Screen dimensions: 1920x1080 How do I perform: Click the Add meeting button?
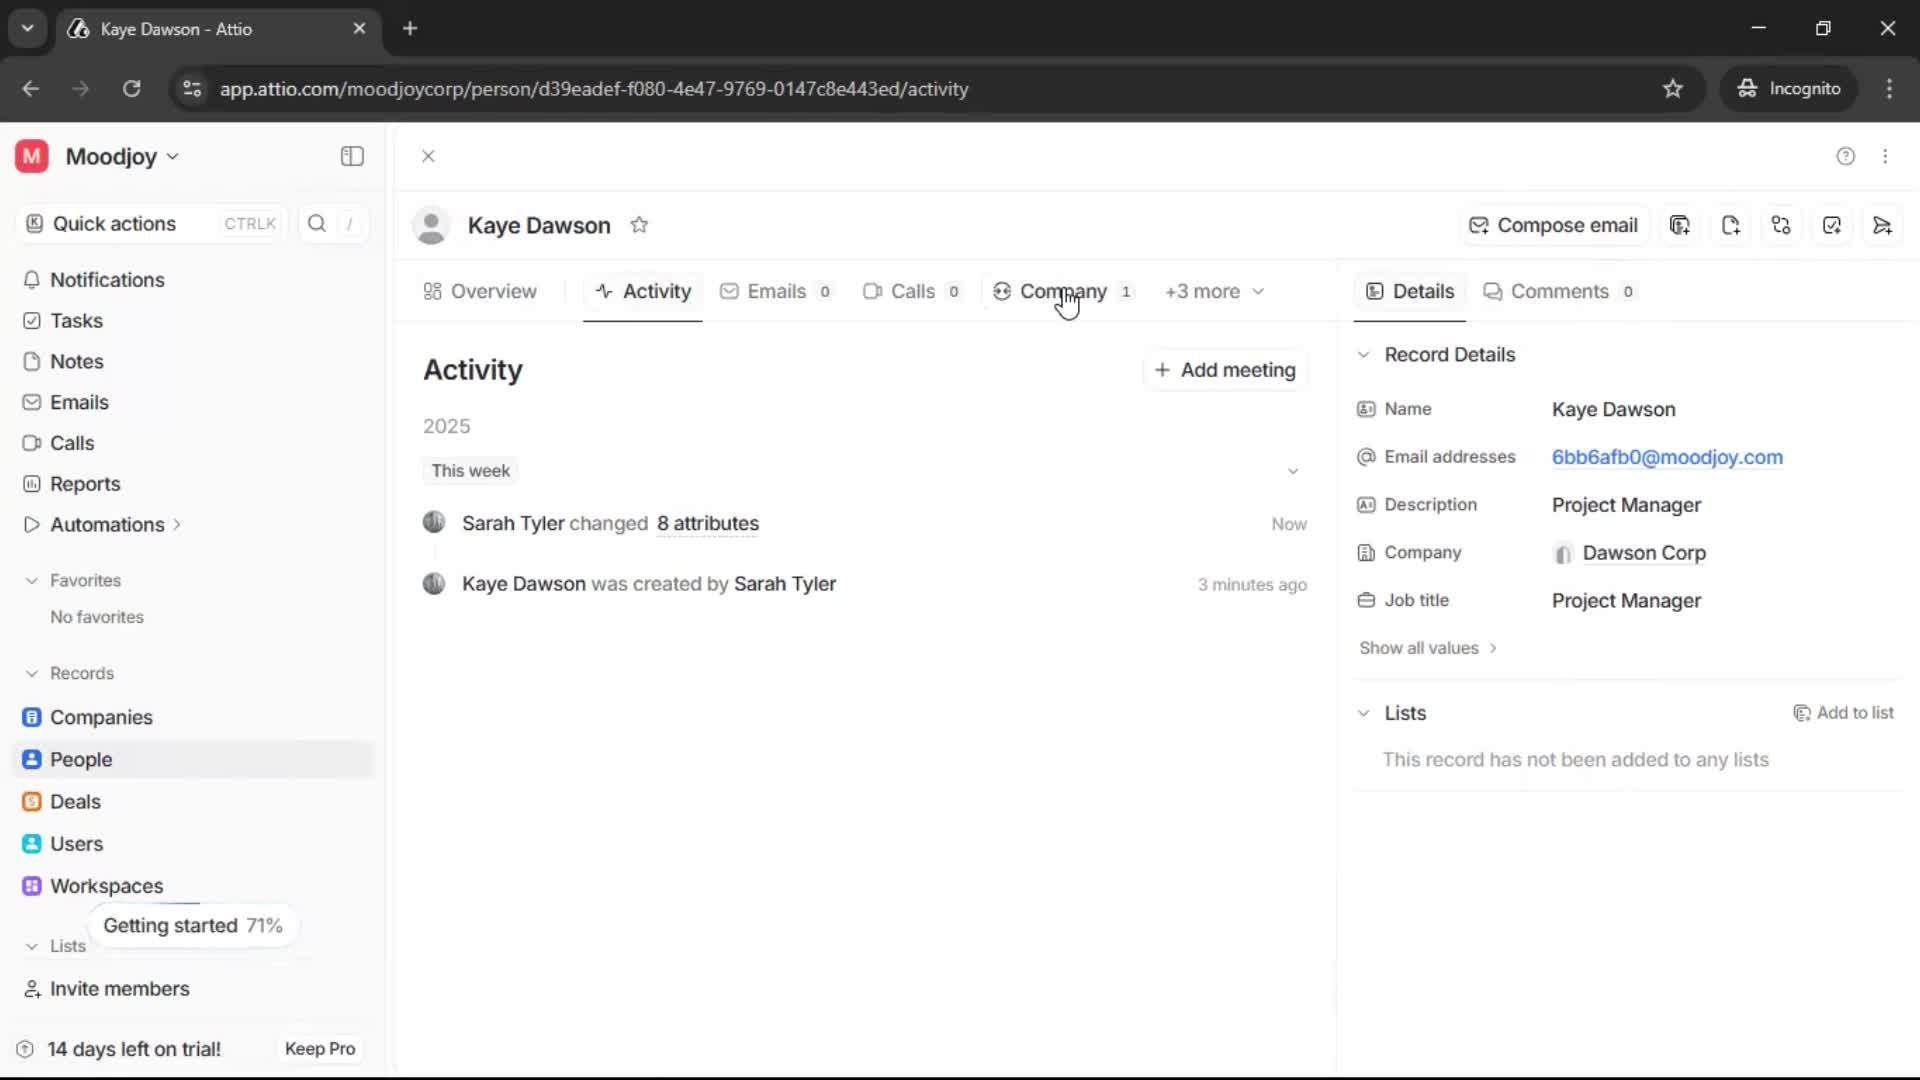click(x=1224, y=369)
